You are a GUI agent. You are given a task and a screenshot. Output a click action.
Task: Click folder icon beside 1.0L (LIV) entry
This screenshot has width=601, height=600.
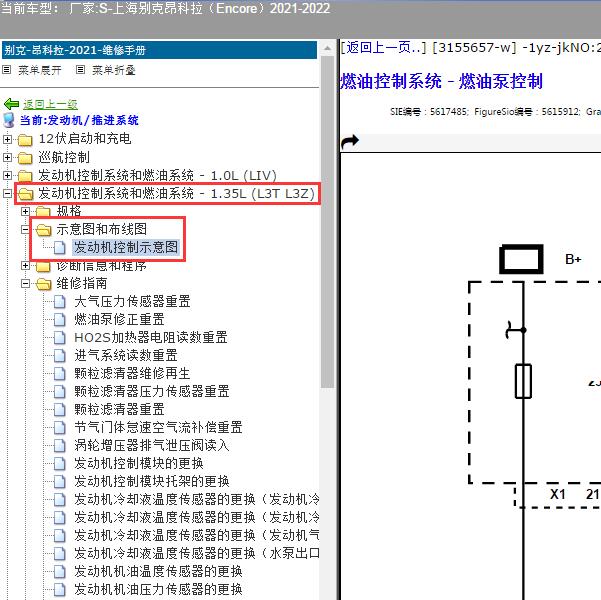point(25,176)
